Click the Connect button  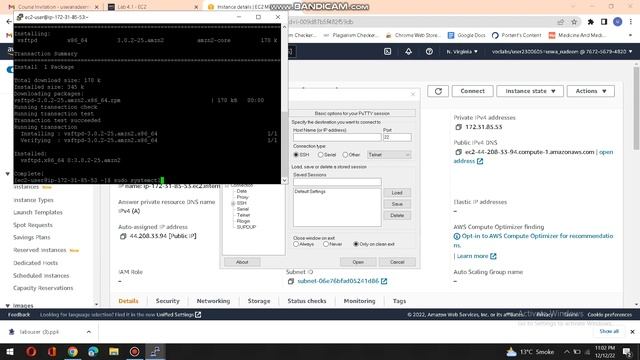click(472, 91)
